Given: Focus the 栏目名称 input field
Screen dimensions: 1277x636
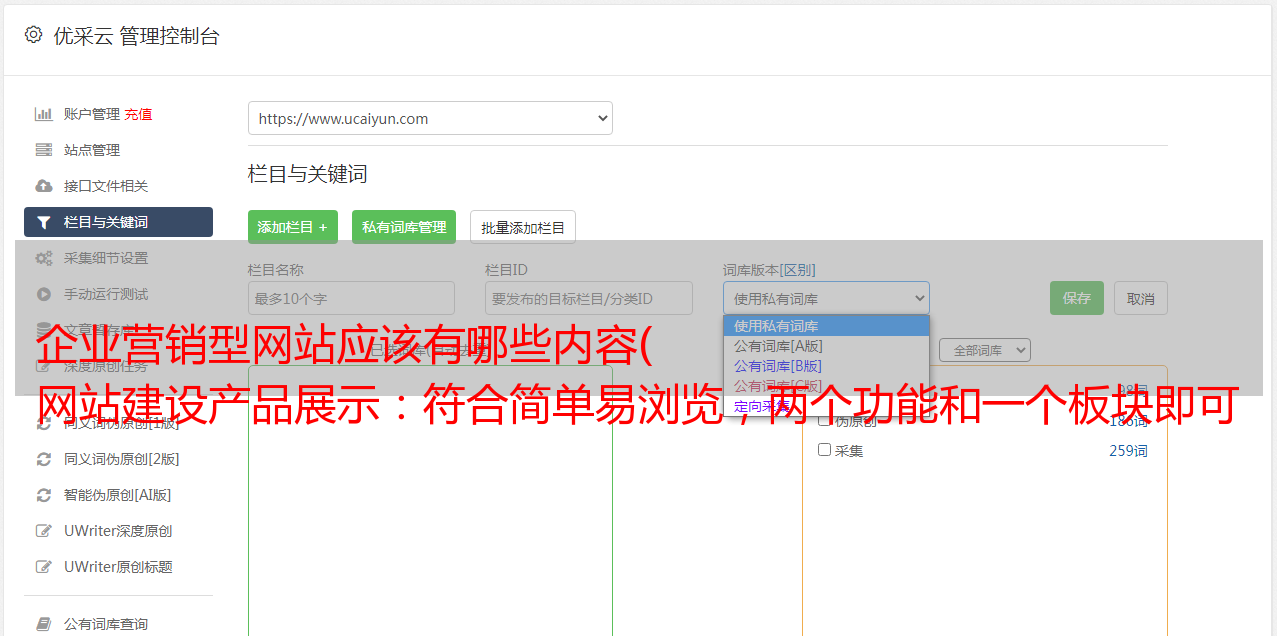Looking at the screenshot, I should click(x=351, y=298).
